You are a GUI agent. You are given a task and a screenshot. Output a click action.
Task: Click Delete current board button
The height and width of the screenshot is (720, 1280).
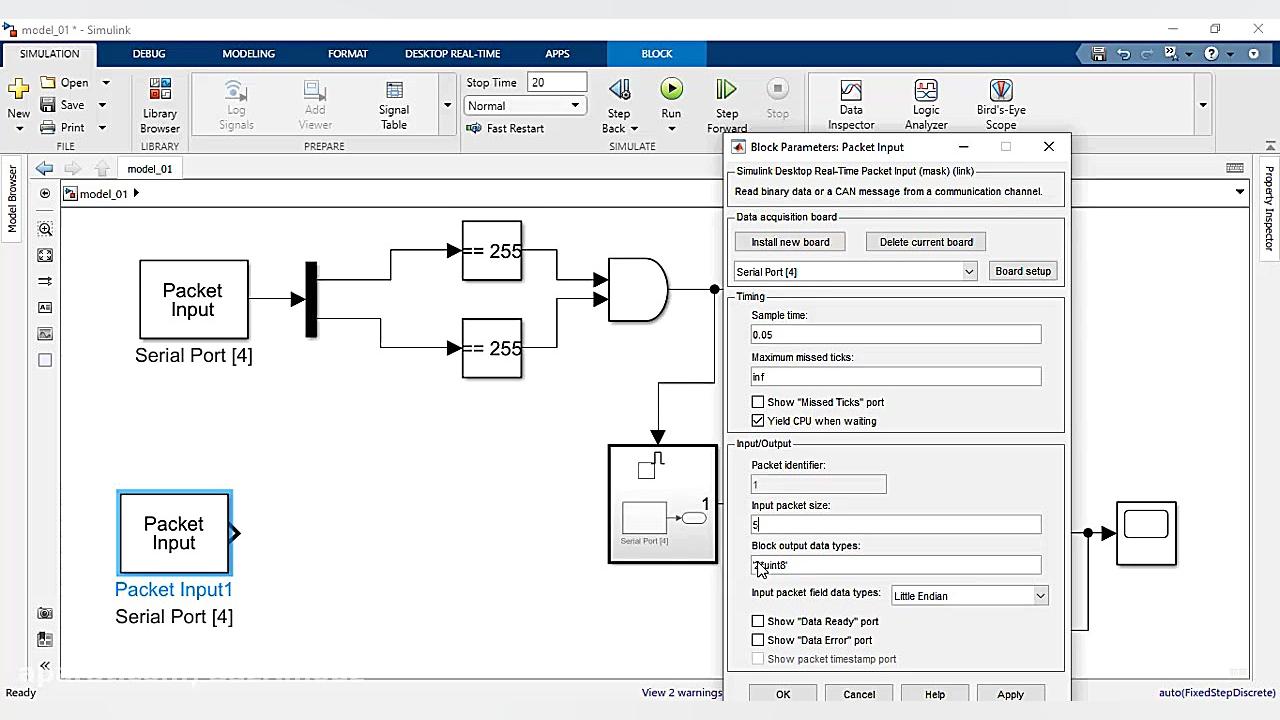926,242
